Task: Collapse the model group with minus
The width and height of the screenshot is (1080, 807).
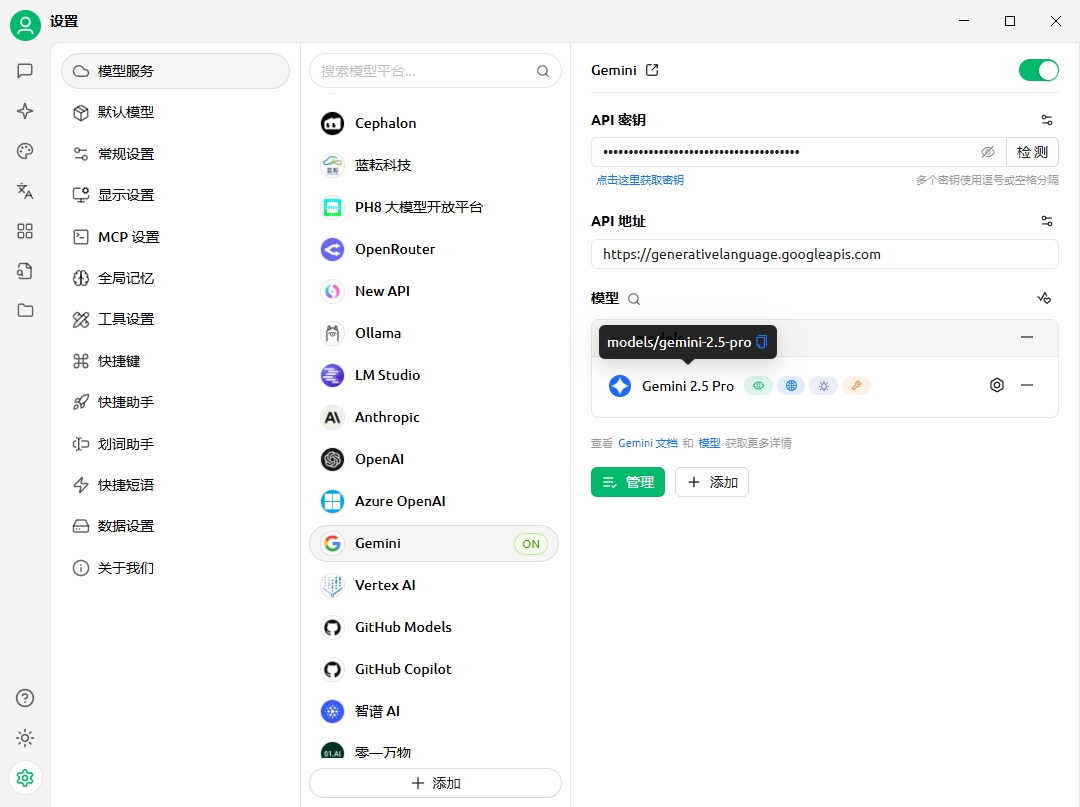Action: coord(1027,337)
